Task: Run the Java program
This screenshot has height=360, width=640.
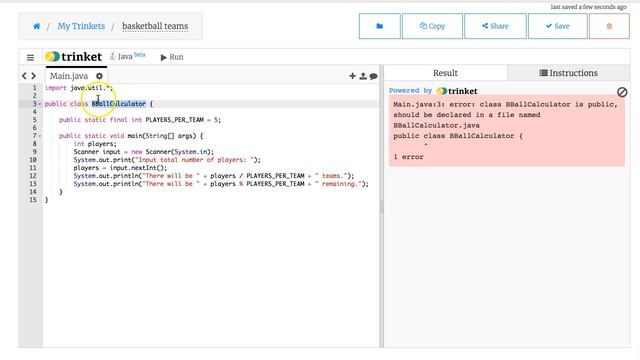Action: pyautogui.click(x=172, y=57)
